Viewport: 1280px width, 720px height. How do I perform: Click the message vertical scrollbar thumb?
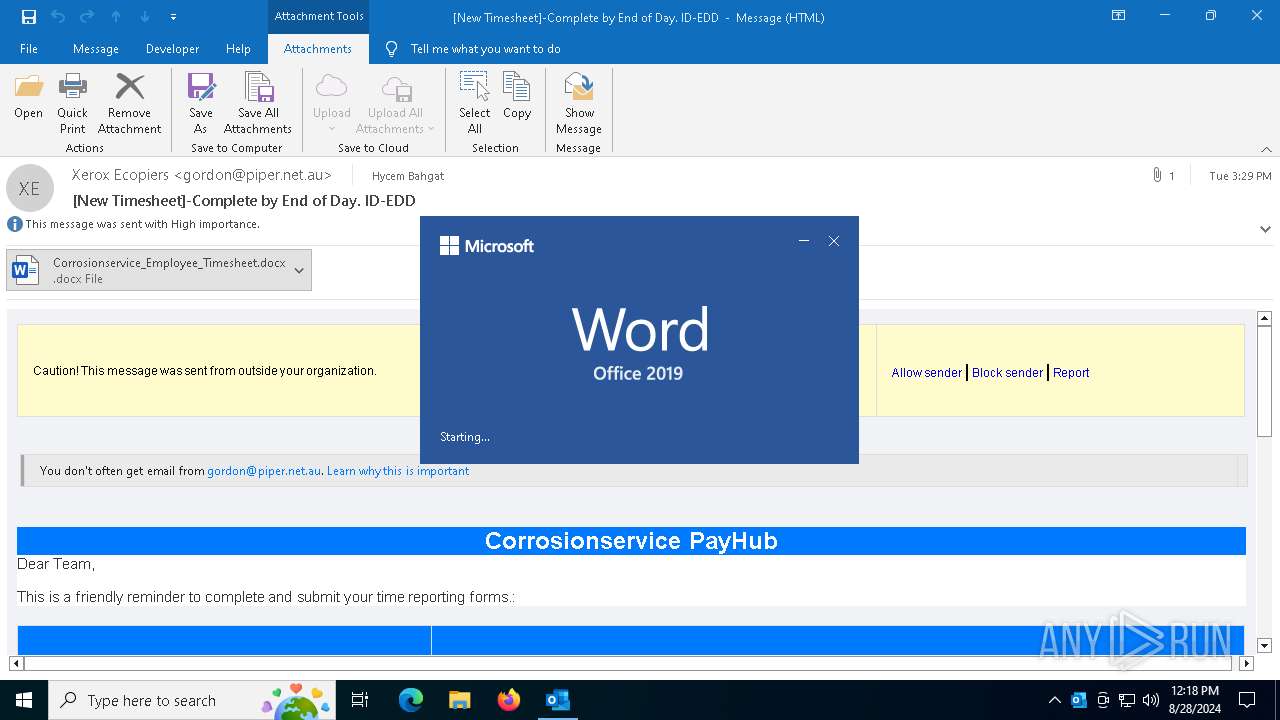tap(1264, 382)
